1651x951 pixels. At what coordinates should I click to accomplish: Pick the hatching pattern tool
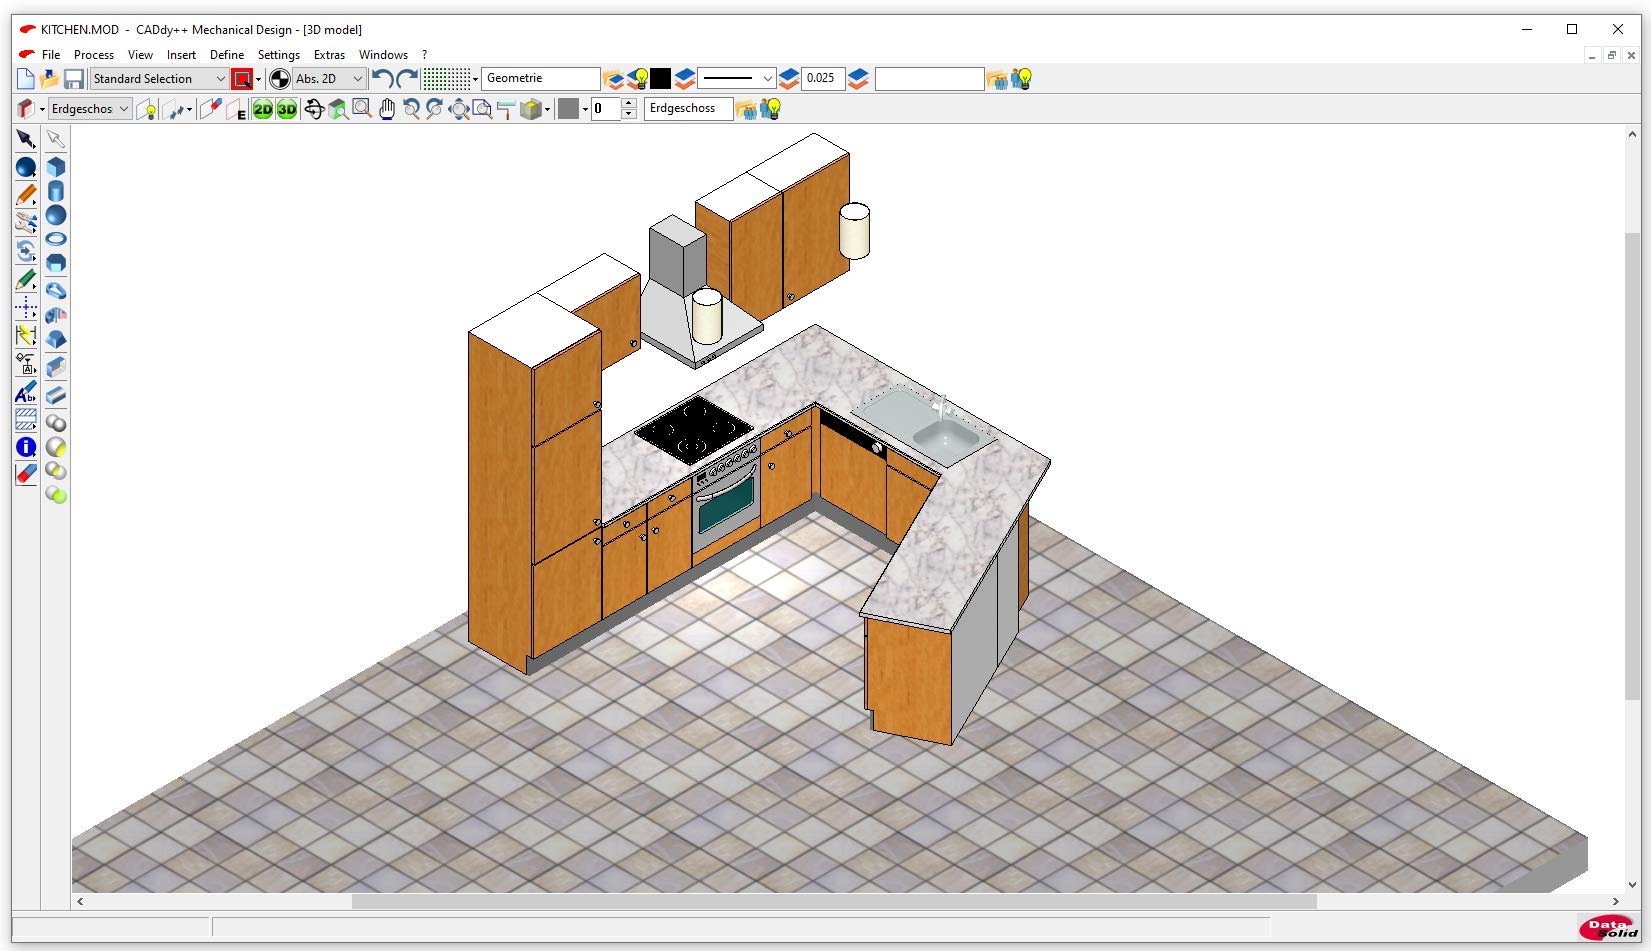26,419
